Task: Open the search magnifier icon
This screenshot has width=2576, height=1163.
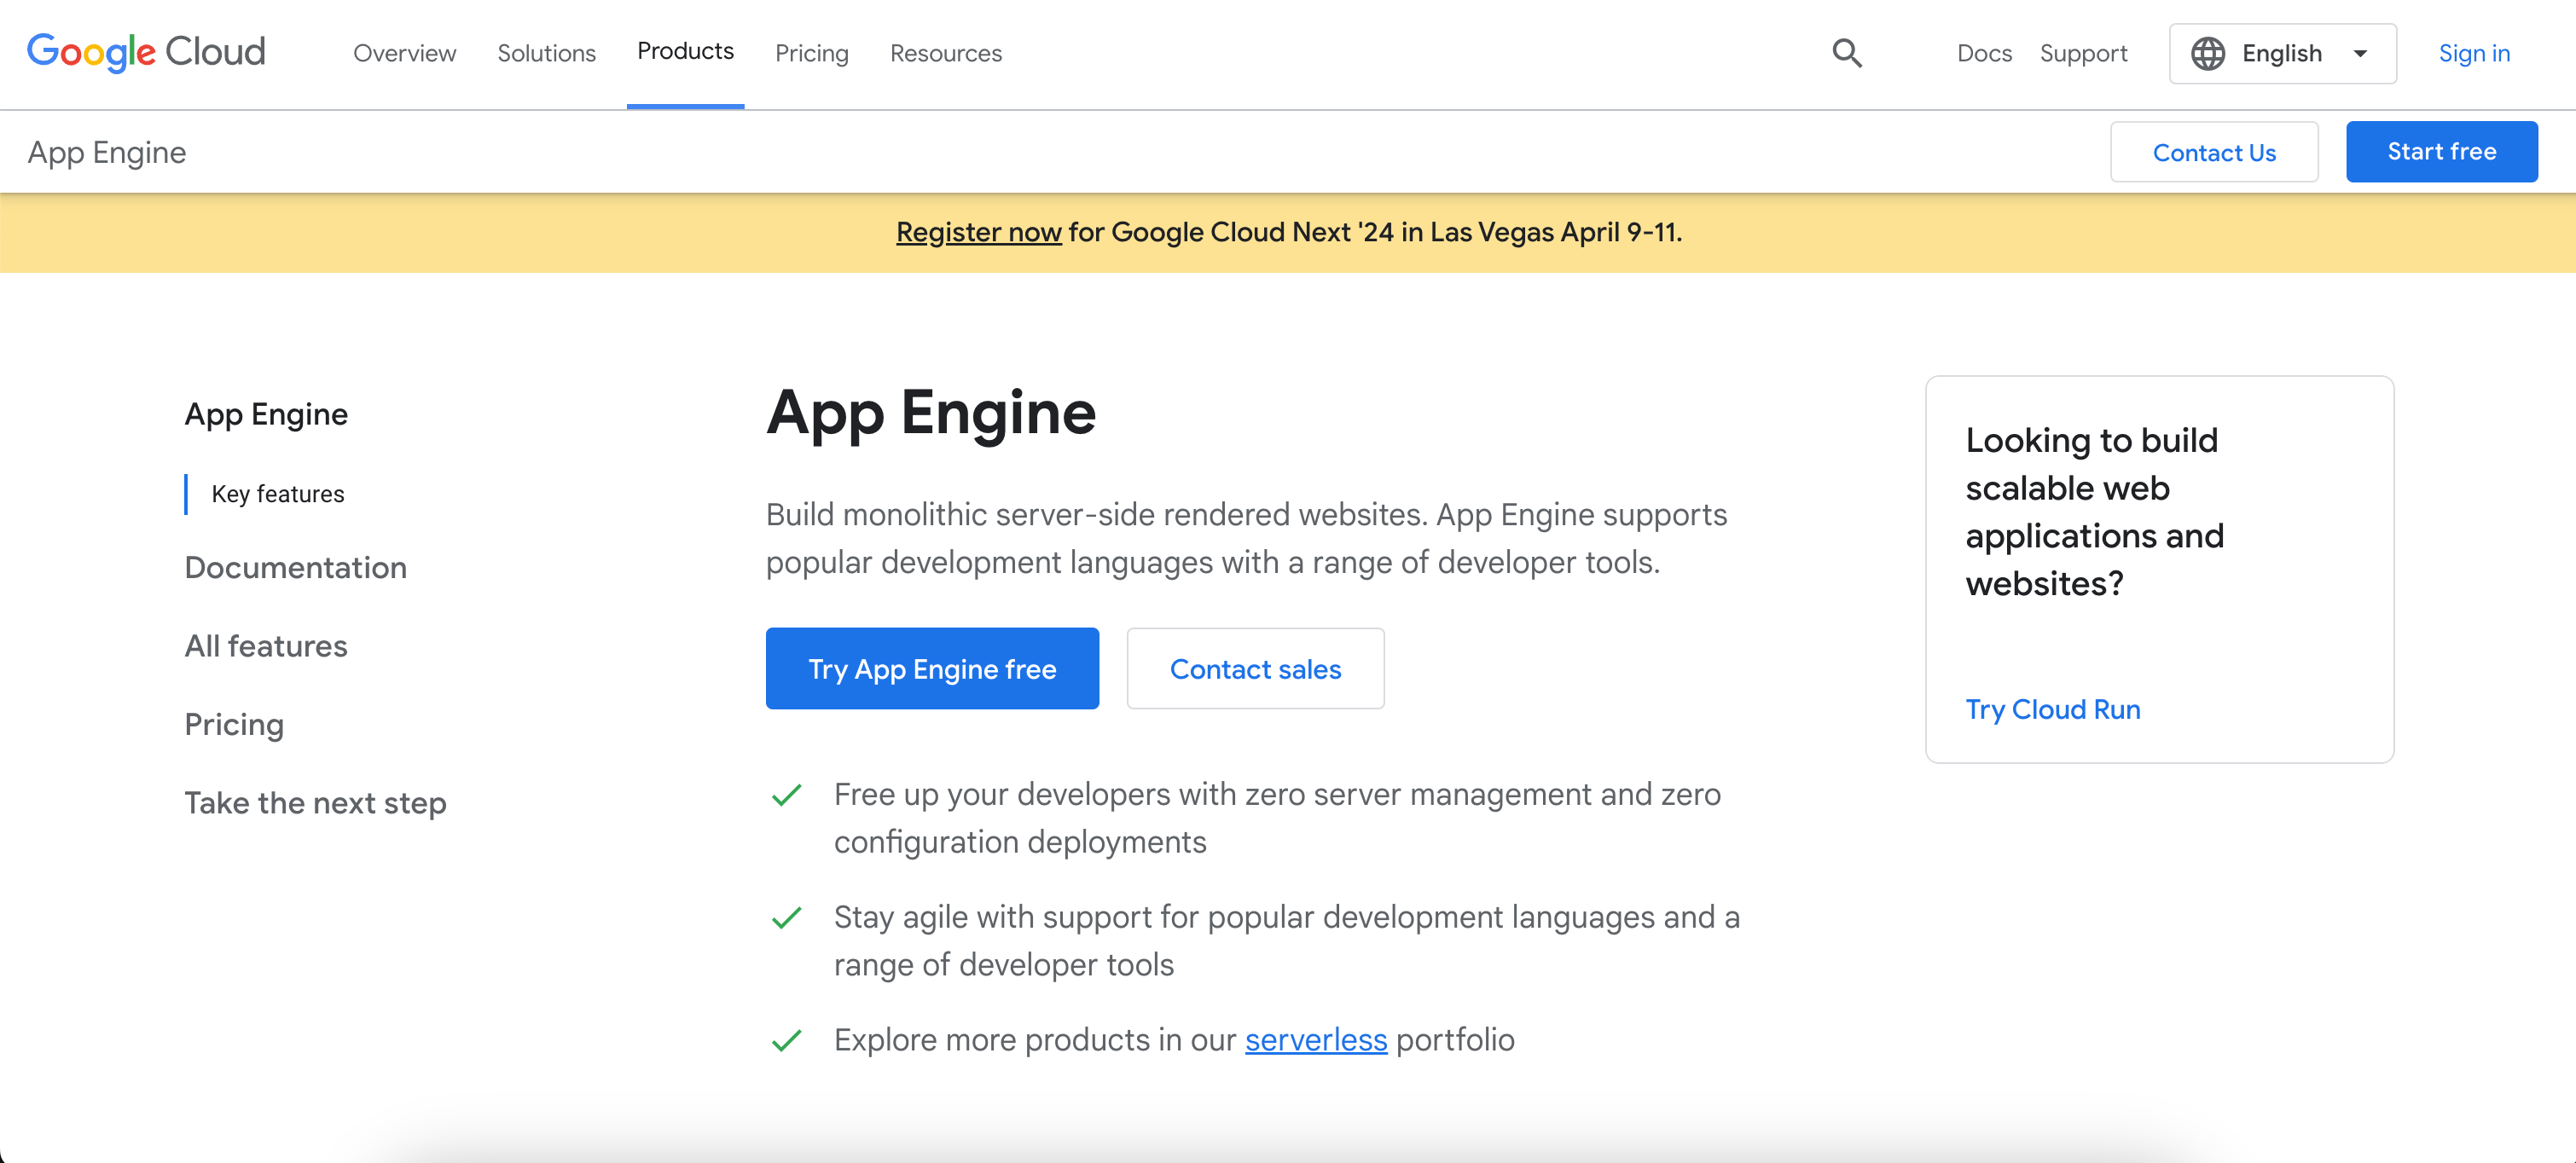Action: pyautogui.click(x=1846, y=53)
